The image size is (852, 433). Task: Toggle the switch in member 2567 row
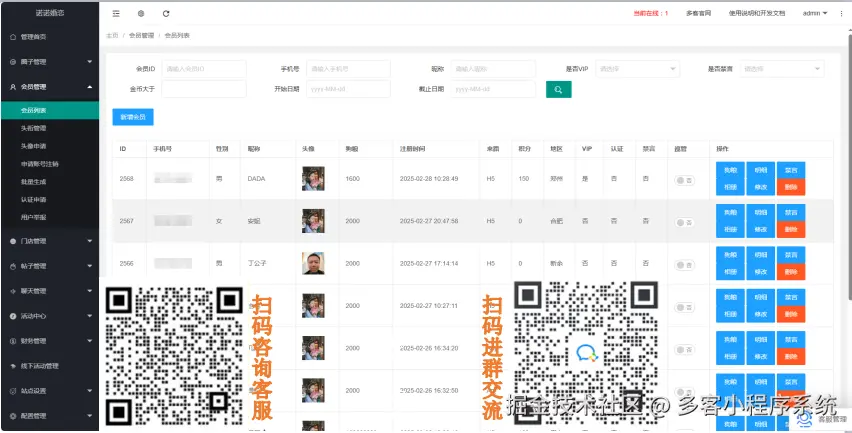point(685,222)
